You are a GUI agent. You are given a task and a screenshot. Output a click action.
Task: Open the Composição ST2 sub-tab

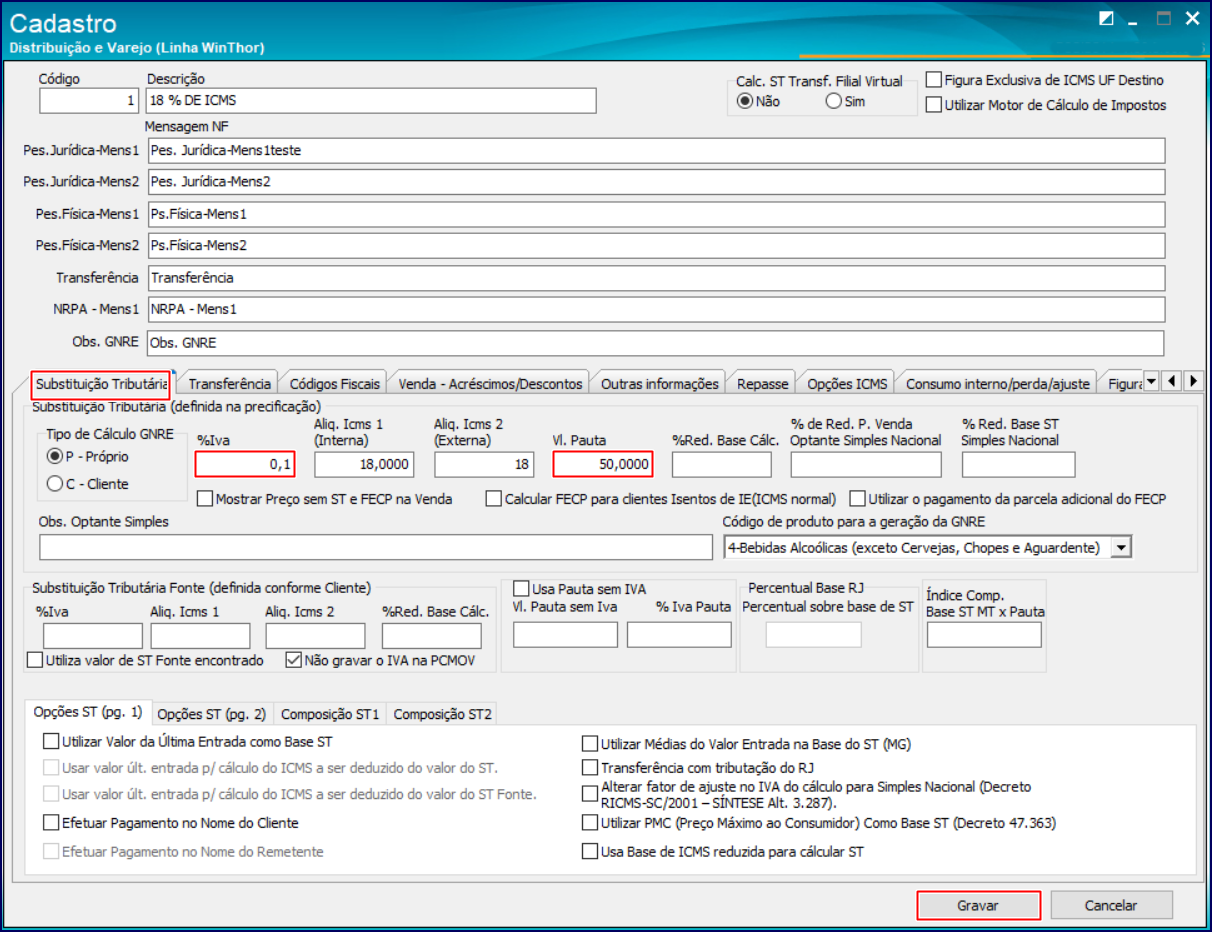point(442,714)
